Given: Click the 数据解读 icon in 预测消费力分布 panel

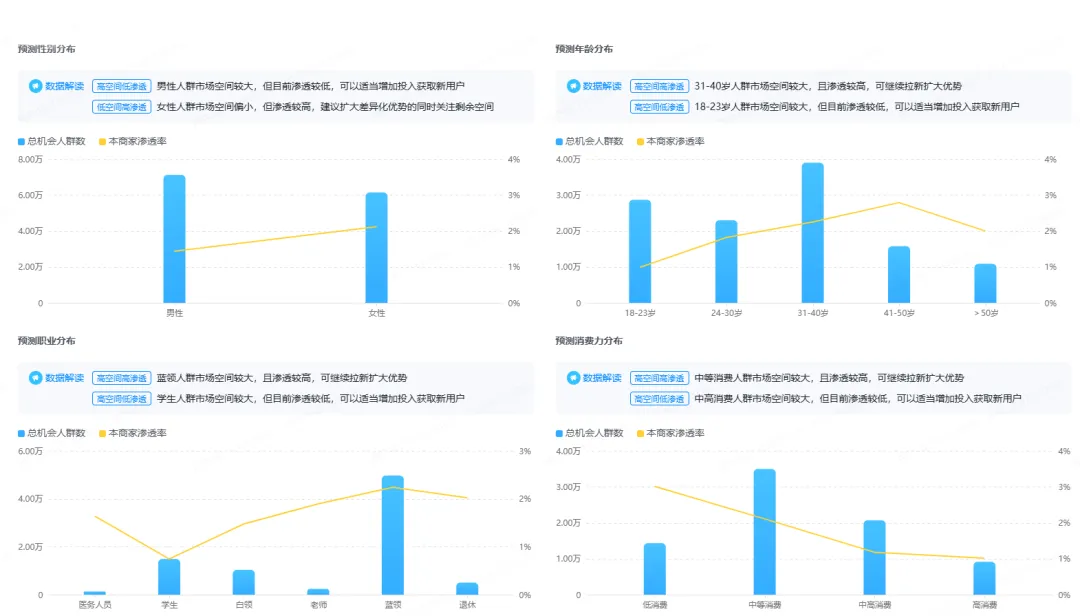Looking at the screenshot, I should [x=573, y=378].
